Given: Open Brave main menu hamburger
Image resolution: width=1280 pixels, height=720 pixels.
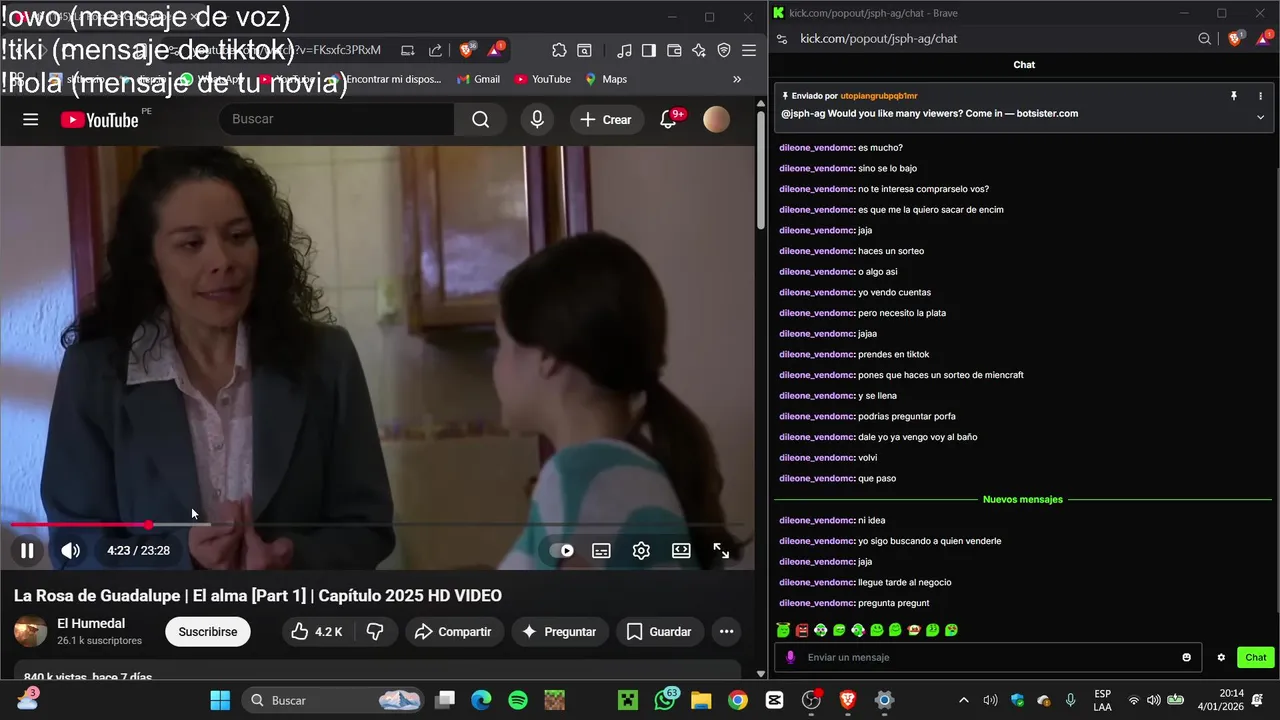Looking at the screenshot, I should (x=749, y=50).
